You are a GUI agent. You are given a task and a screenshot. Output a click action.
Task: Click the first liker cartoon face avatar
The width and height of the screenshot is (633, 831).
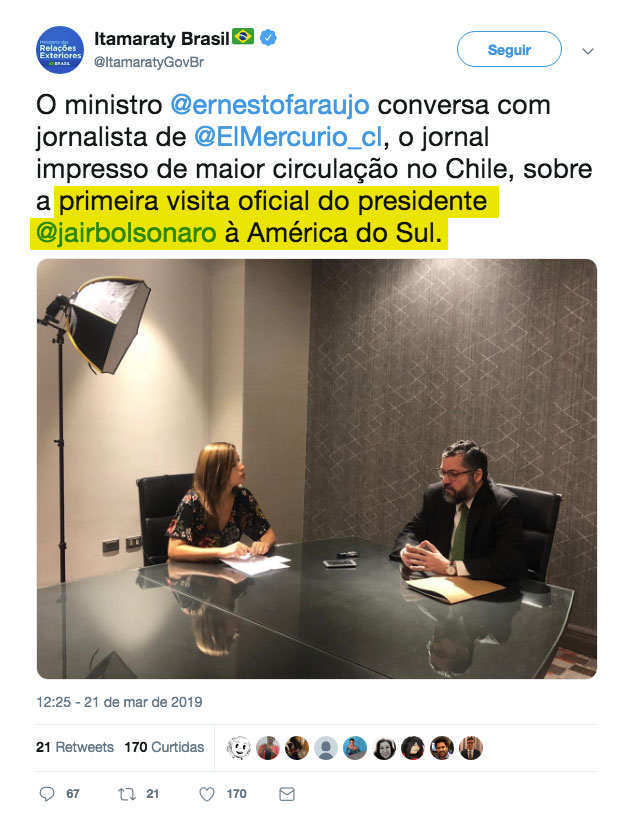[x=239, y=748]
